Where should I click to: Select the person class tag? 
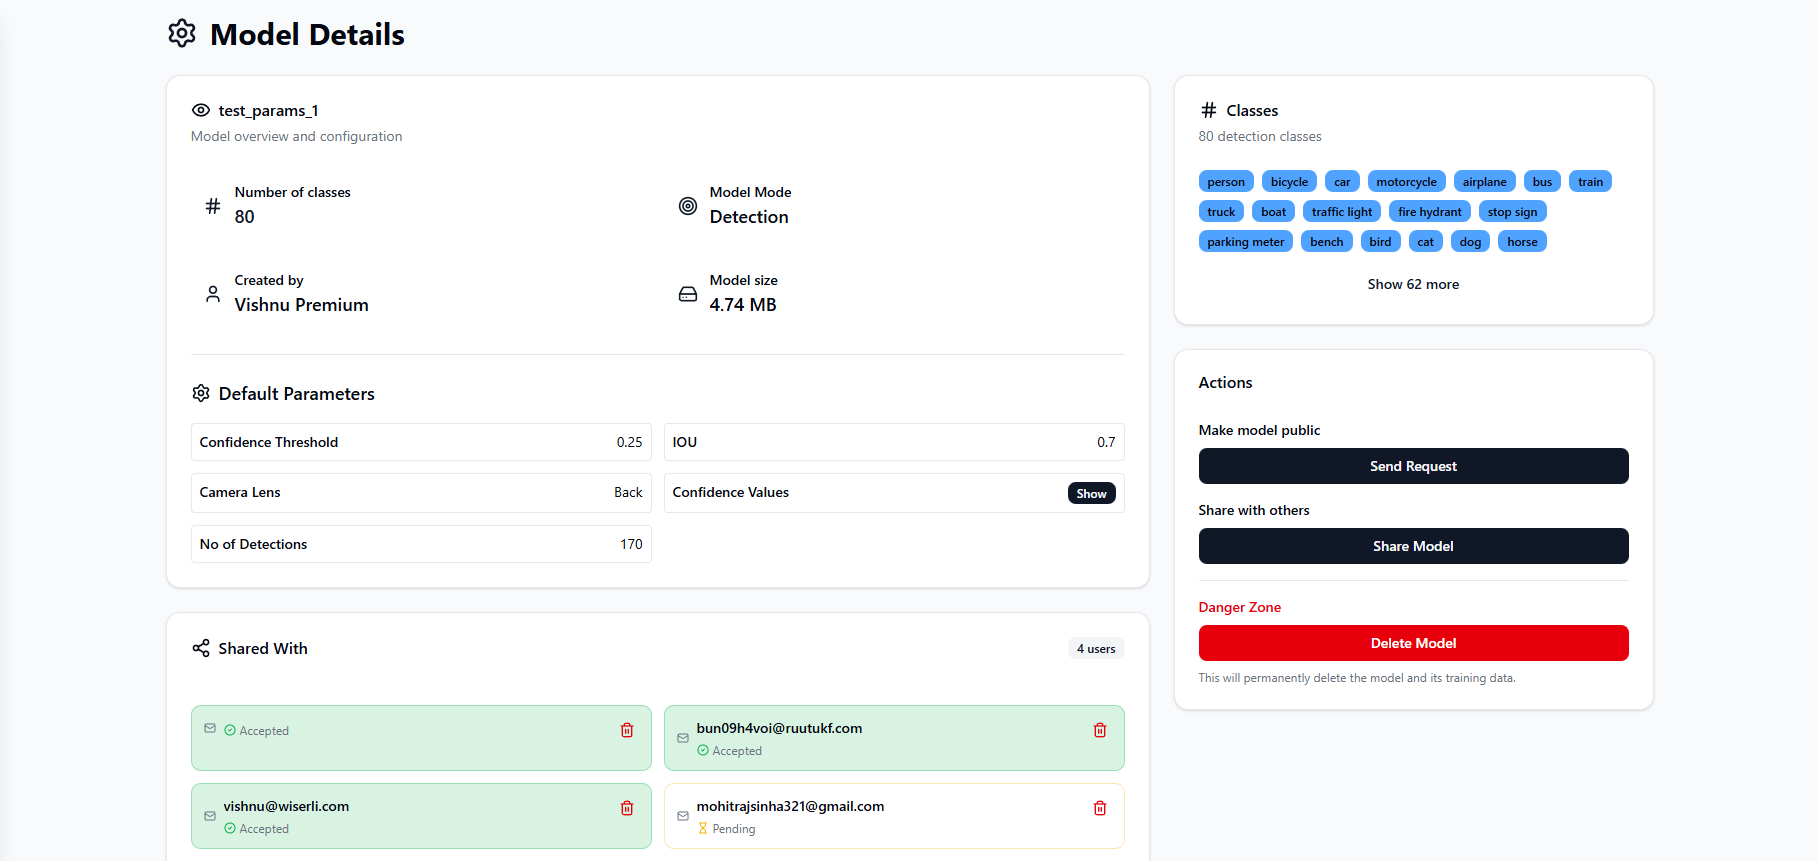[1226, 181]
